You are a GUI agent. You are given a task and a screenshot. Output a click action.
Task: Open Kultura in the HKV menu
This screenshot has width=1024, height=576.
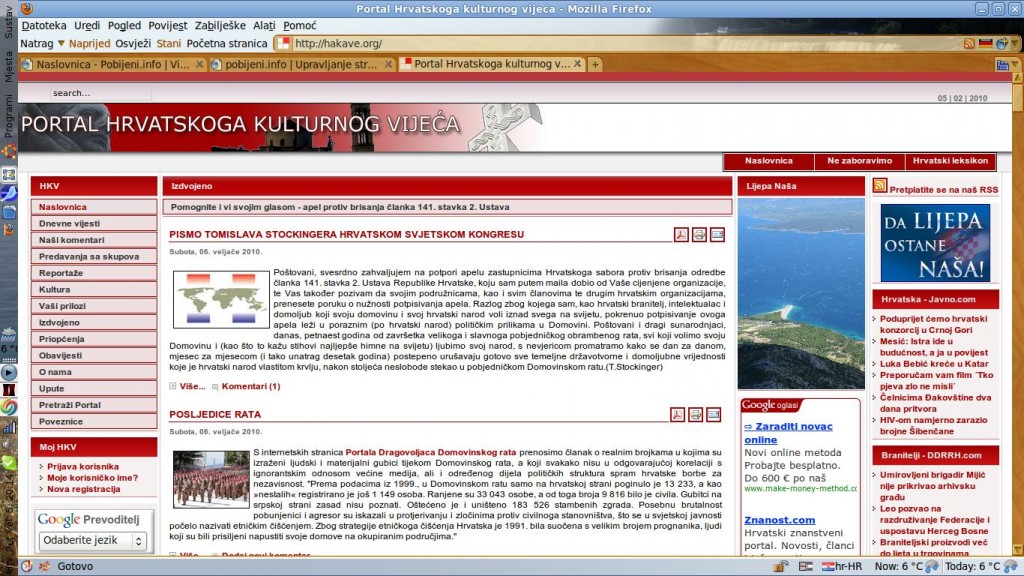point(94,289)
